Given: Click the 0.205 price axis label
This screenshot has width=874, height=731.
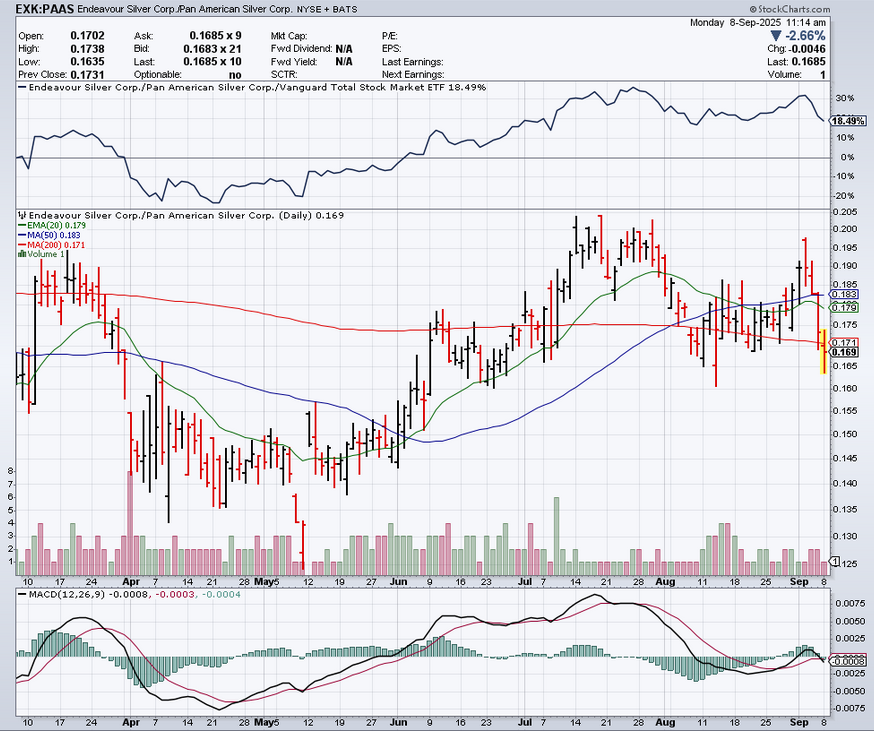Looking at the screenshot, I should [844, 212].
